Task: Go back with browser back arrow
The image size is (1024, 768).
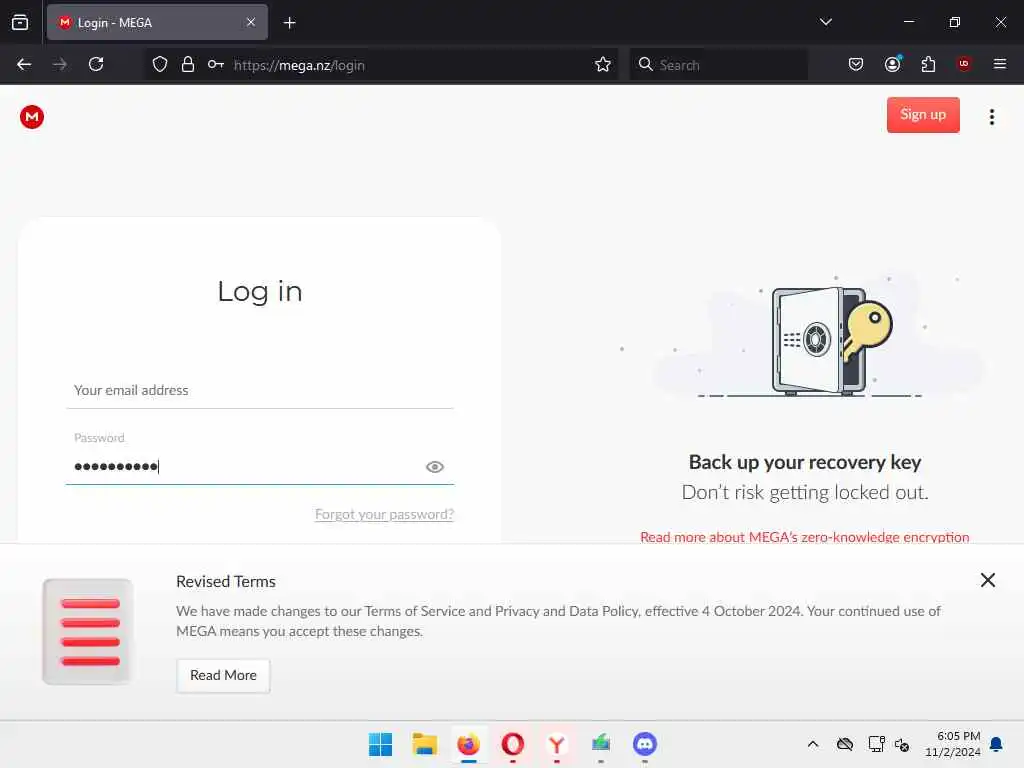Action: [x=24, y=64]
